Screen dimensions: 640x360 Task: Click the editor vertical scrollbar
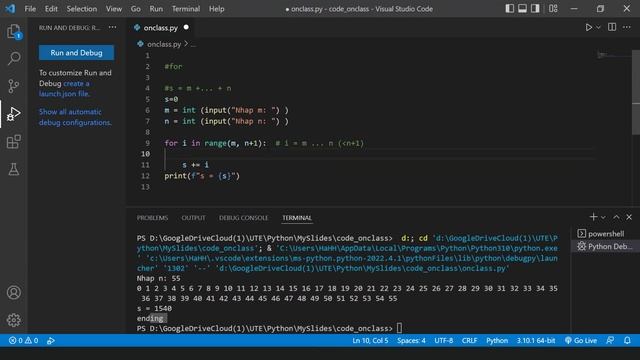(x=636, y=93)
